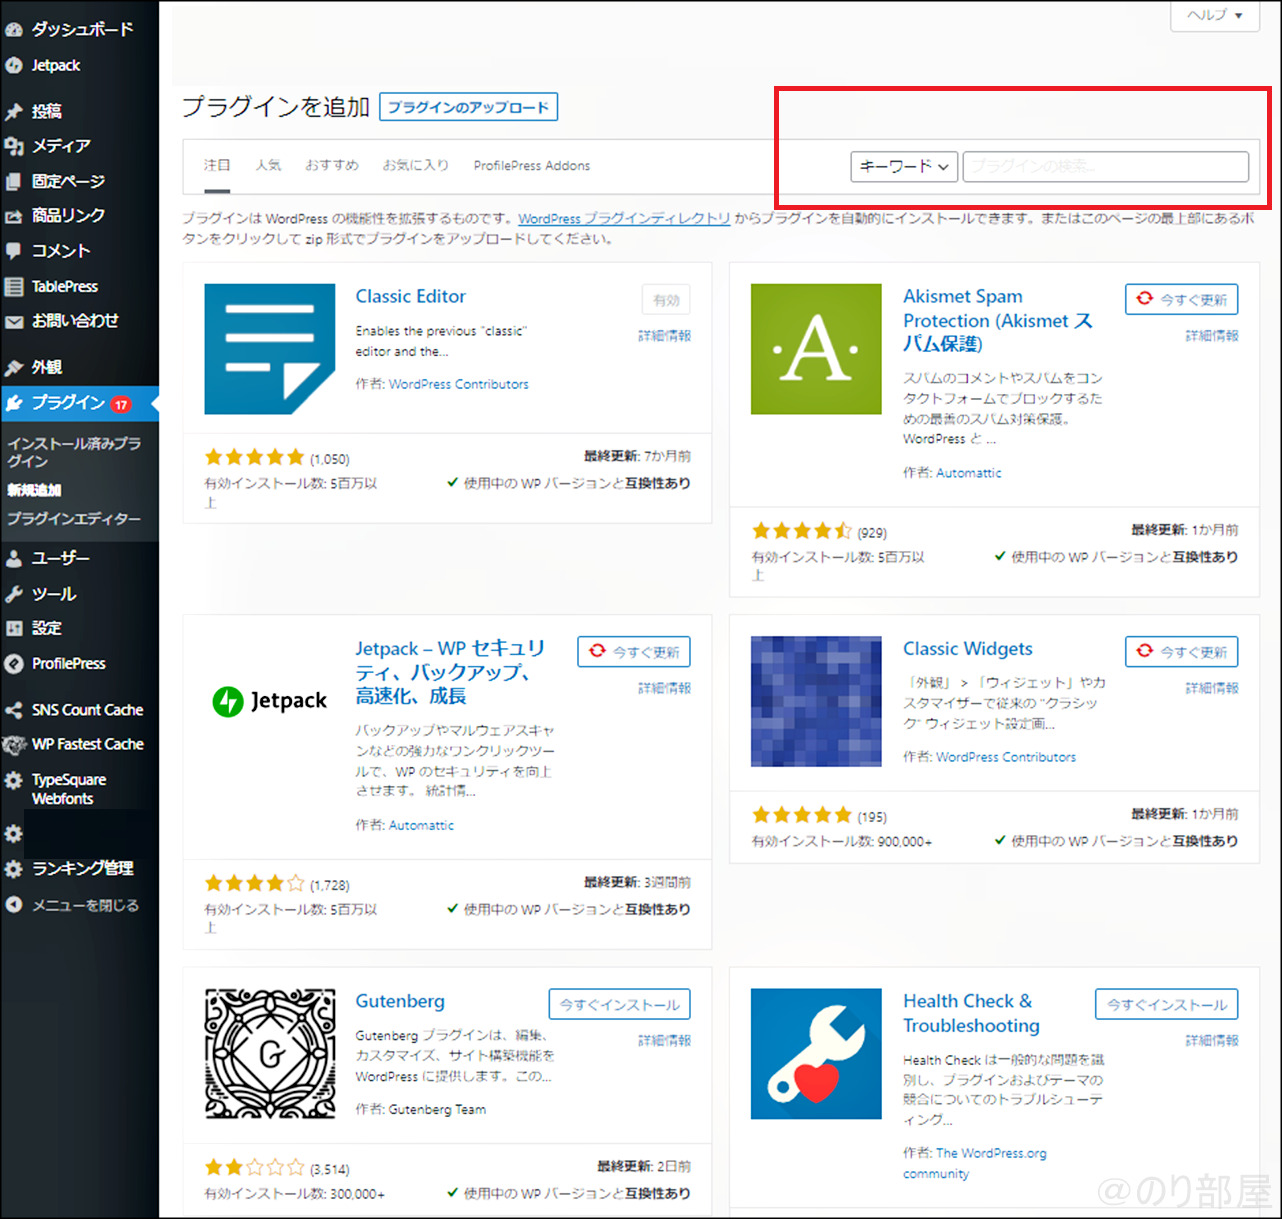Click 今すぐインストール for Health Check
Image resolution: width=1282 pixels, height=1219 pixels.
pyautogui.click(x=1167, y=1005)
